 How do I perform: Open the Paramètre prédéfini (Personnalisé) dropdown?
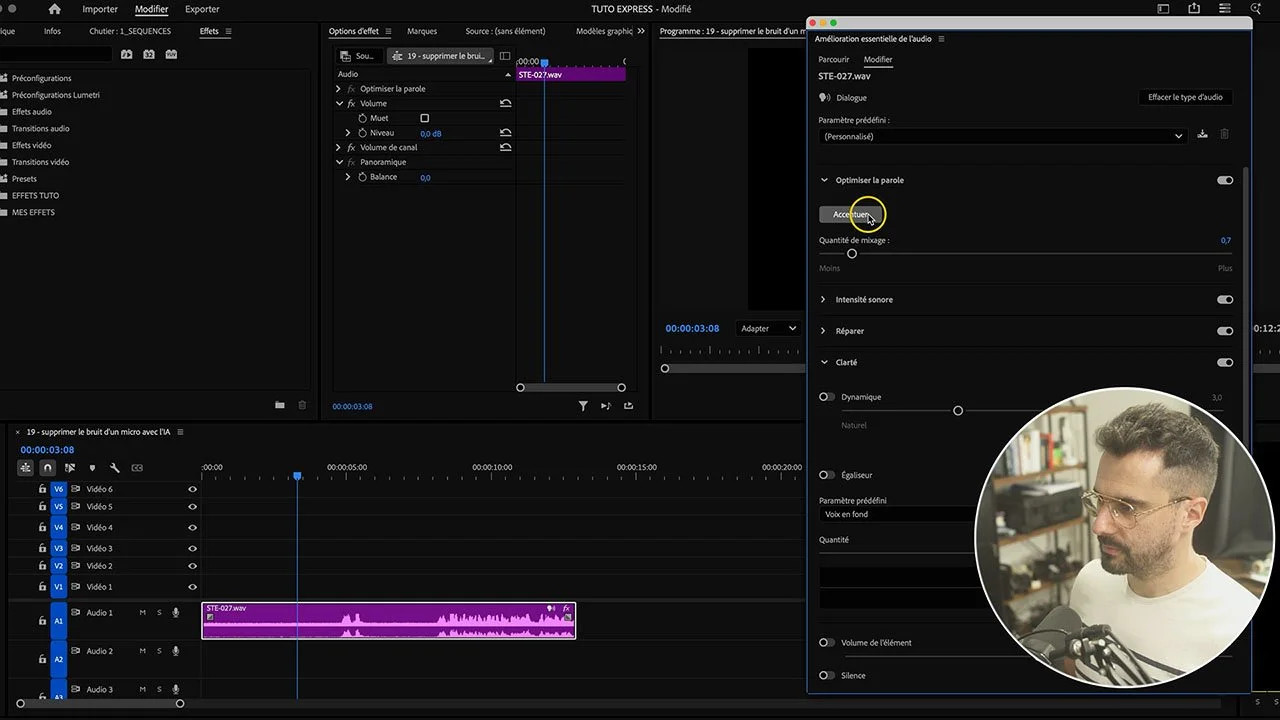1002,136
